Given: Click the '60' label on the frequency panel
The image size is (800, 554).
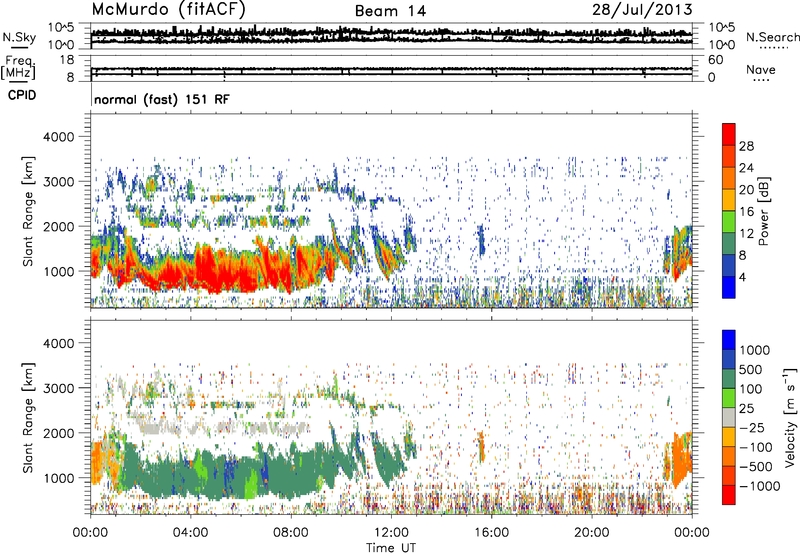Looking at the screenshot, I should click(715, 60).
